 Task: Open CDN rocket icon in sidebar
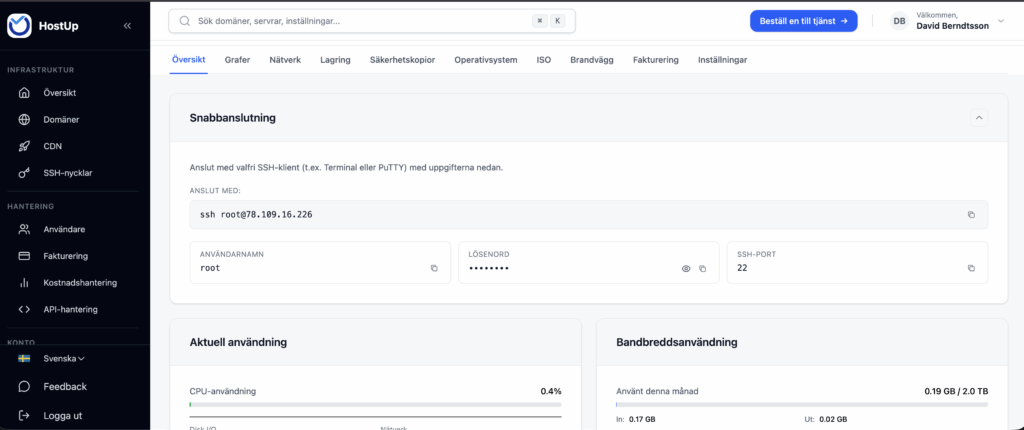click(x=25, y=146)
